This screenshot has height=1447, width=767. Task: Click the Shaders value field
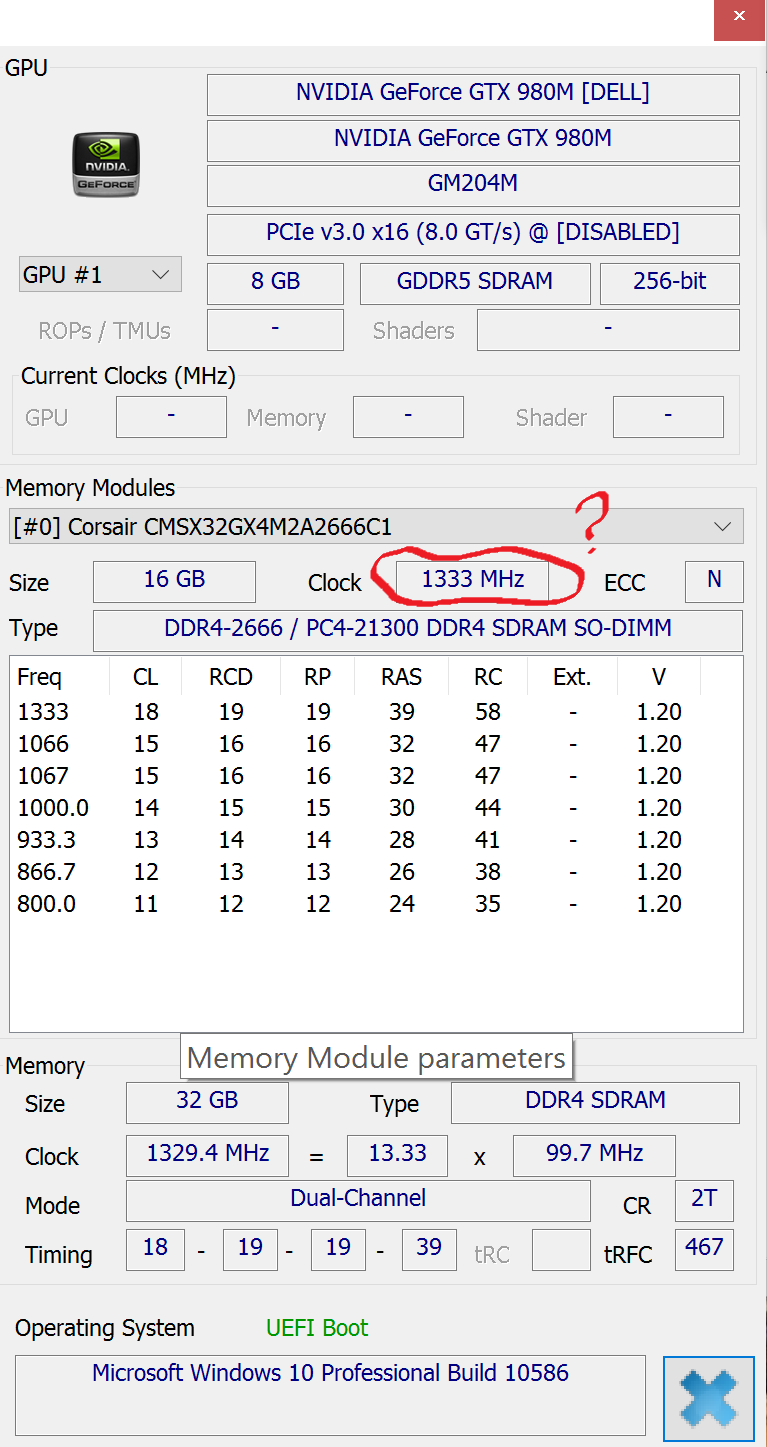(x=608, y=330)
